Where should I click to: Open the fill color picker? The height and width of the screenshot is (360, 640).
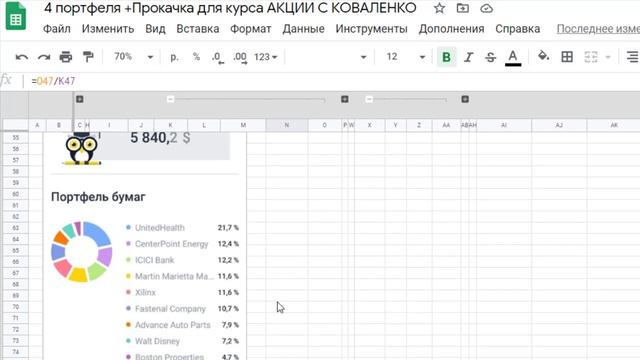click(543, 56)
